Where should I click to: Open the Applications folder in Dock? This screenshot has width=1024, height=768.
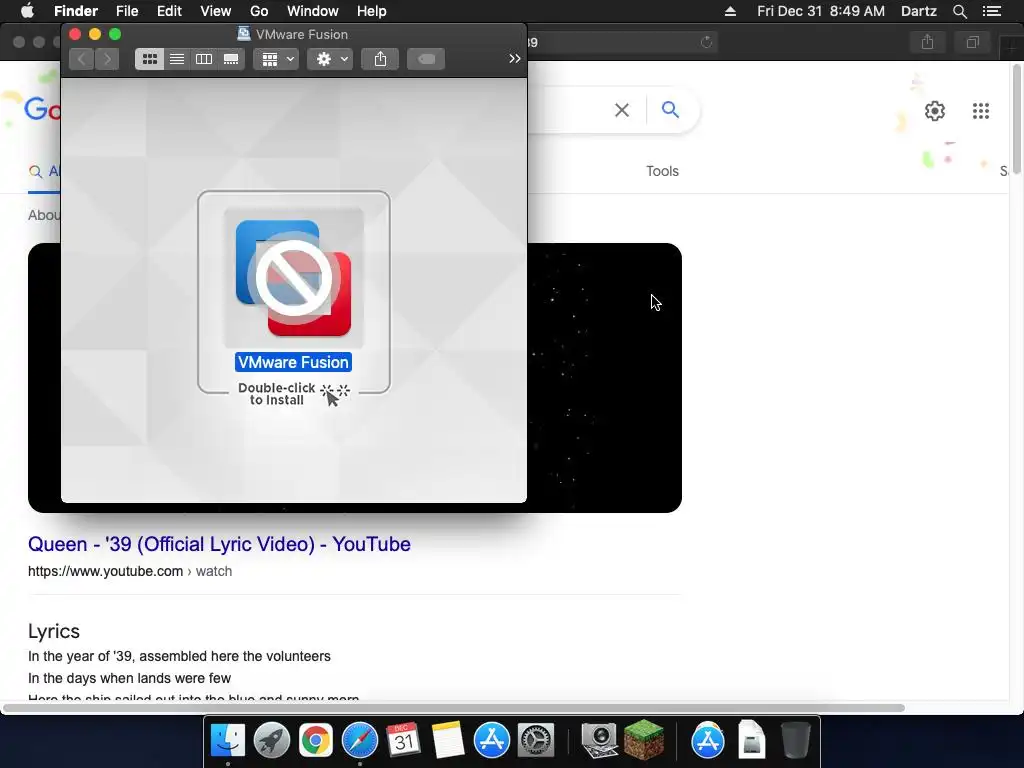[707, 741]
